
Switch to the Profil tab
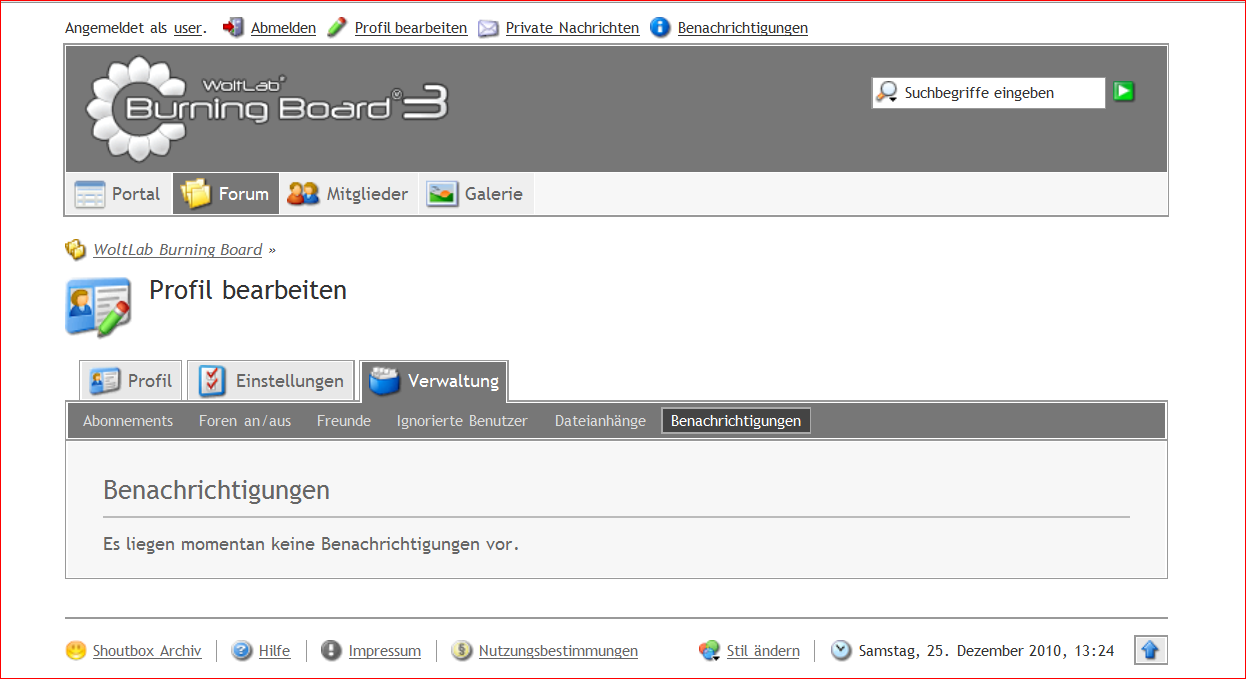click(131, 381)
